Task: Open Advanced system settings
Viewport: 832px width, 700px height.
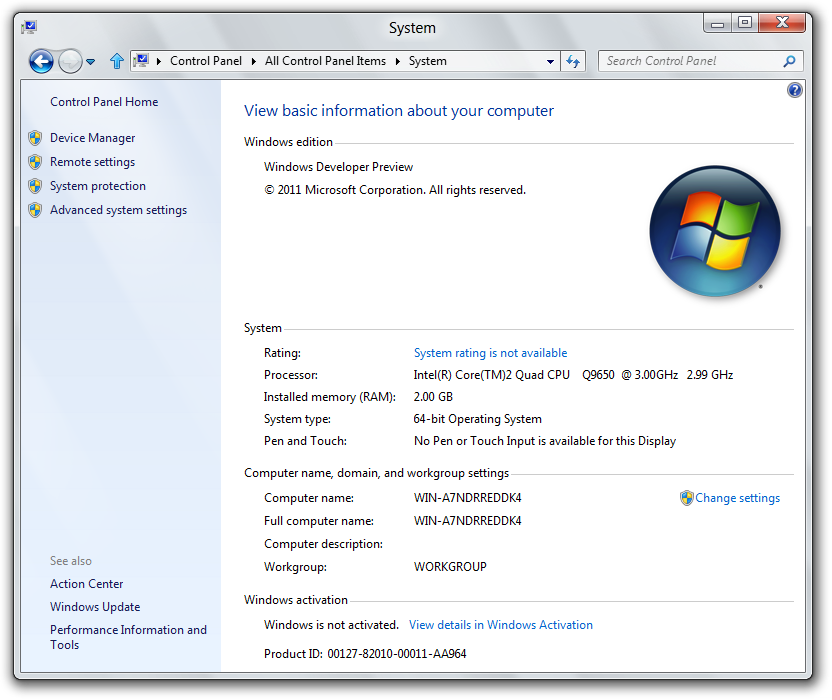Action: point(118,210)
